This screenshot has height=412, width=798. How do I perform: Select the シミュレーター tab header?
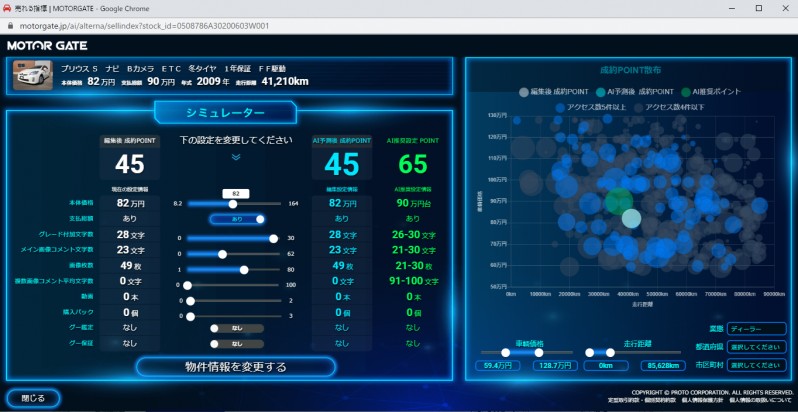pyautogui.click(x=225, y=112)
